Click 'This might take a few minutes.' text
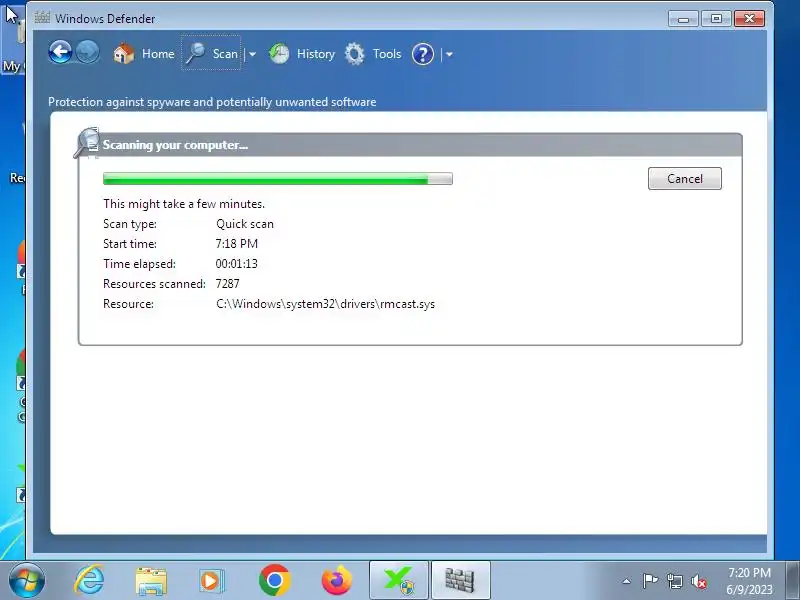This screenshot has height=600, width=800. click(184, 204)
